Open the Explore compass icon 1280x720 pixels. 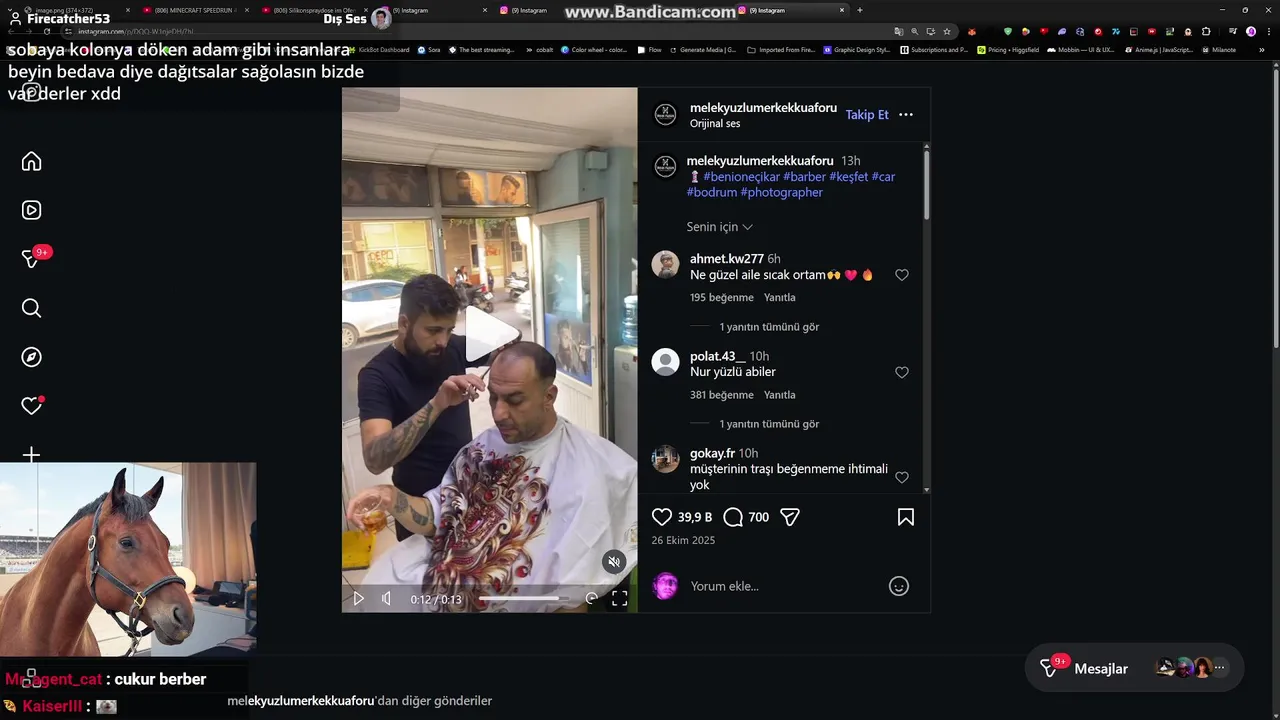click(x=31, y=357)
